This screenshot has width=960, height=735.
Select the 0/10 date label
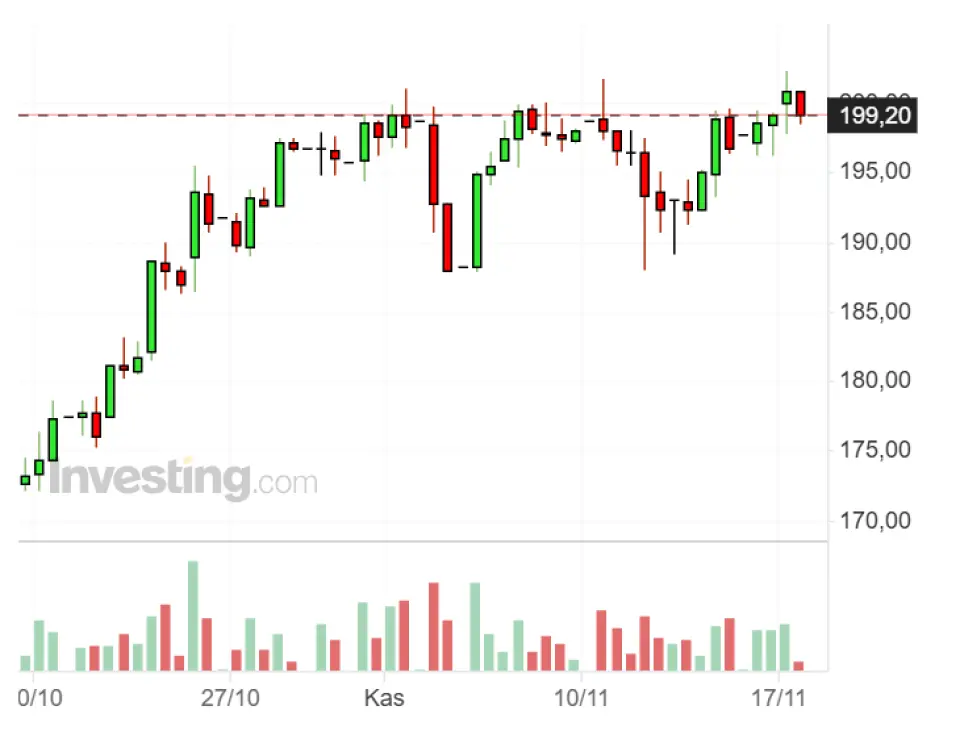pyautogui.click(x=40, y=697)
